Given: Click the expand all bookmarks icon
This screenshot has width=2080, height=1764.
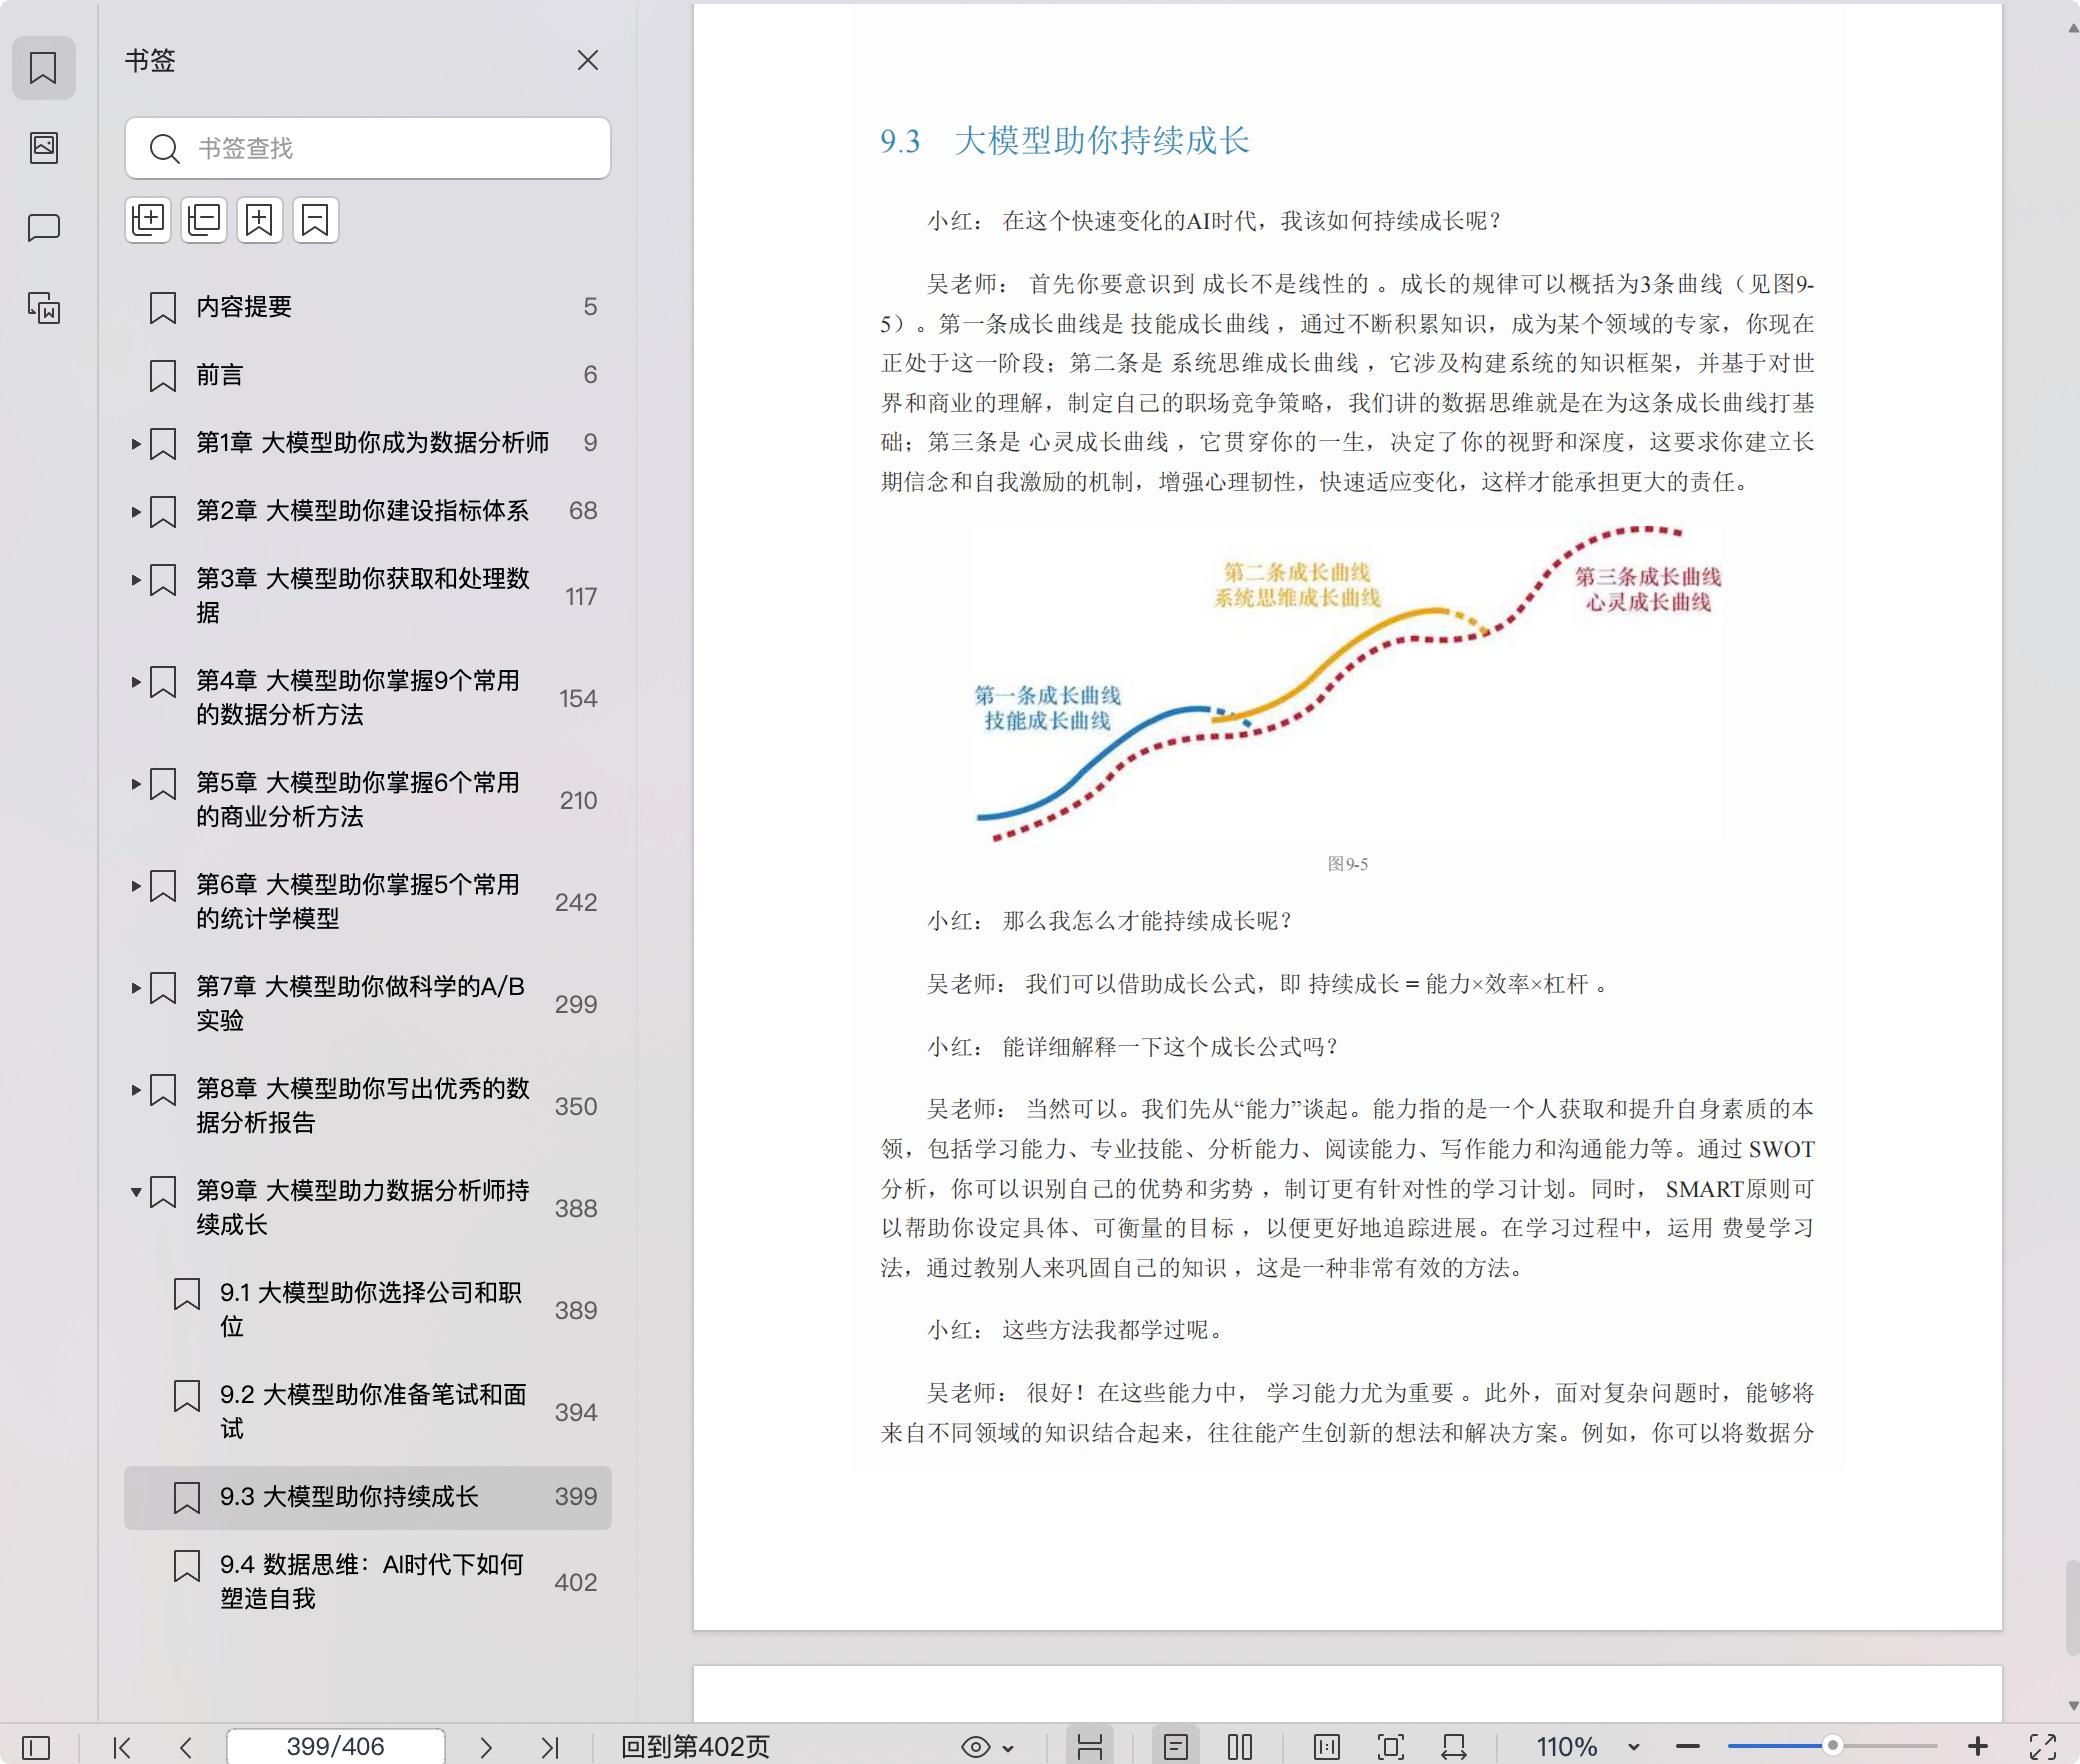Looking at the screenshot, I should coord(148,220).
